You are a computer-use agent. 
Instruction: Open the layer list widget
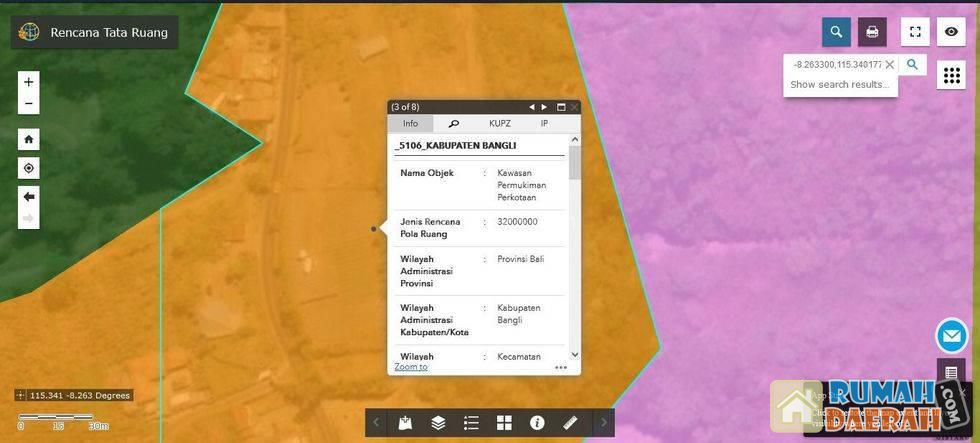coord(438,423)
